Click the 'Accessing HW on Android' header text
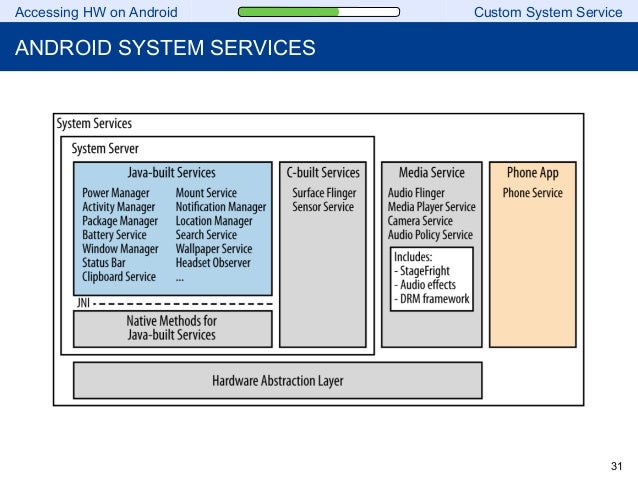Screen dimensions: 638x479 coord(96,12)
